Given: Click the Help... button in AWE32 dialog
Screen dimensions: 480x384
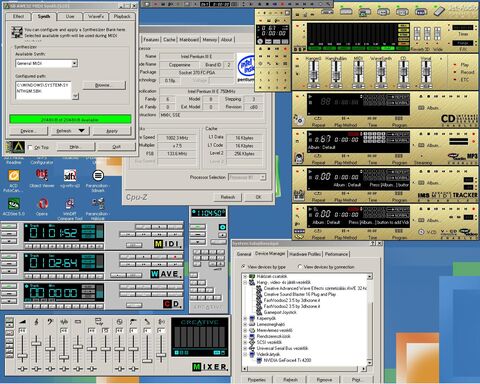Looking at the screenshot, I should (75, 147).
